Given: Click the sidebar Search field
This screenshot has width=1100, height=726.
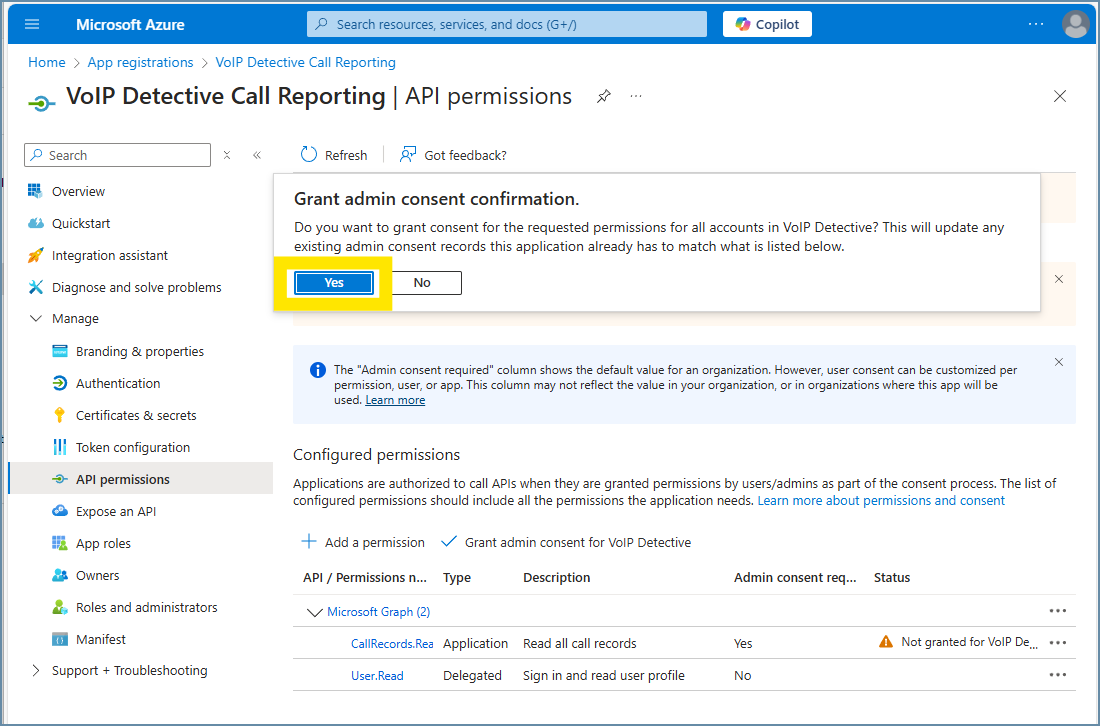Looking at the screenshot, I should tap(117, 155).
